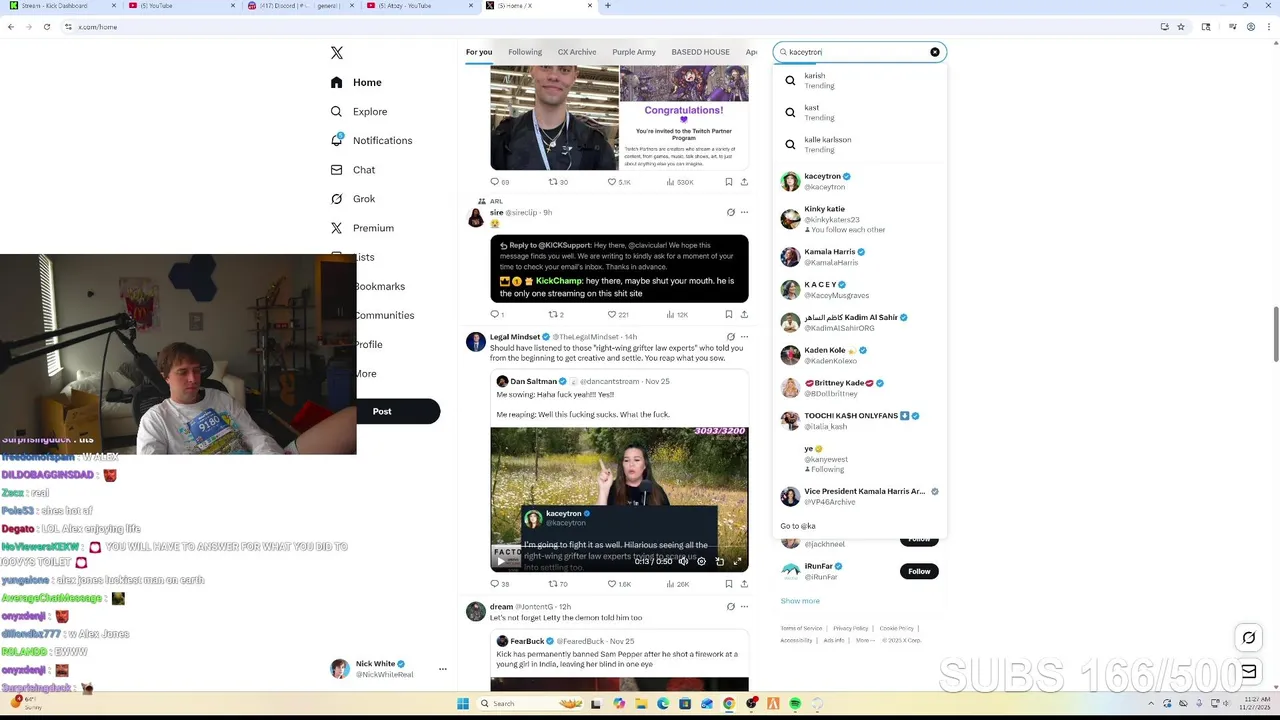
Task: Click Show more suggestions link
Action: [x=800, y=601]
